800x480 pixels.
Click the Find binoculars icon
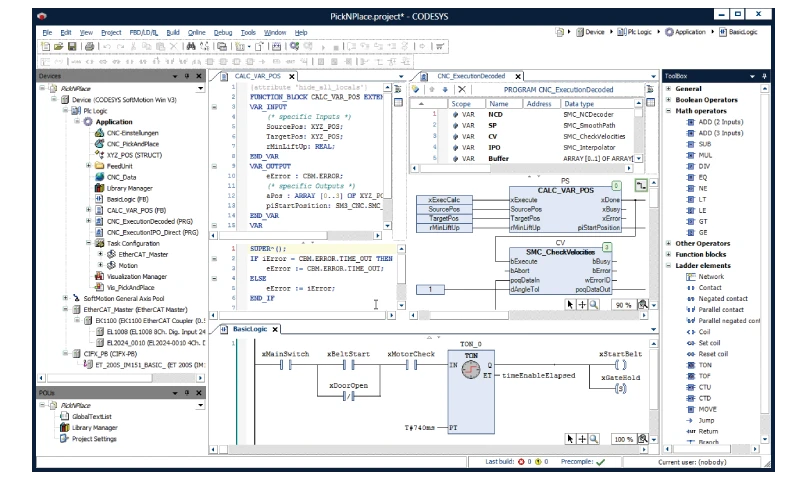click(x=191, y=46)
